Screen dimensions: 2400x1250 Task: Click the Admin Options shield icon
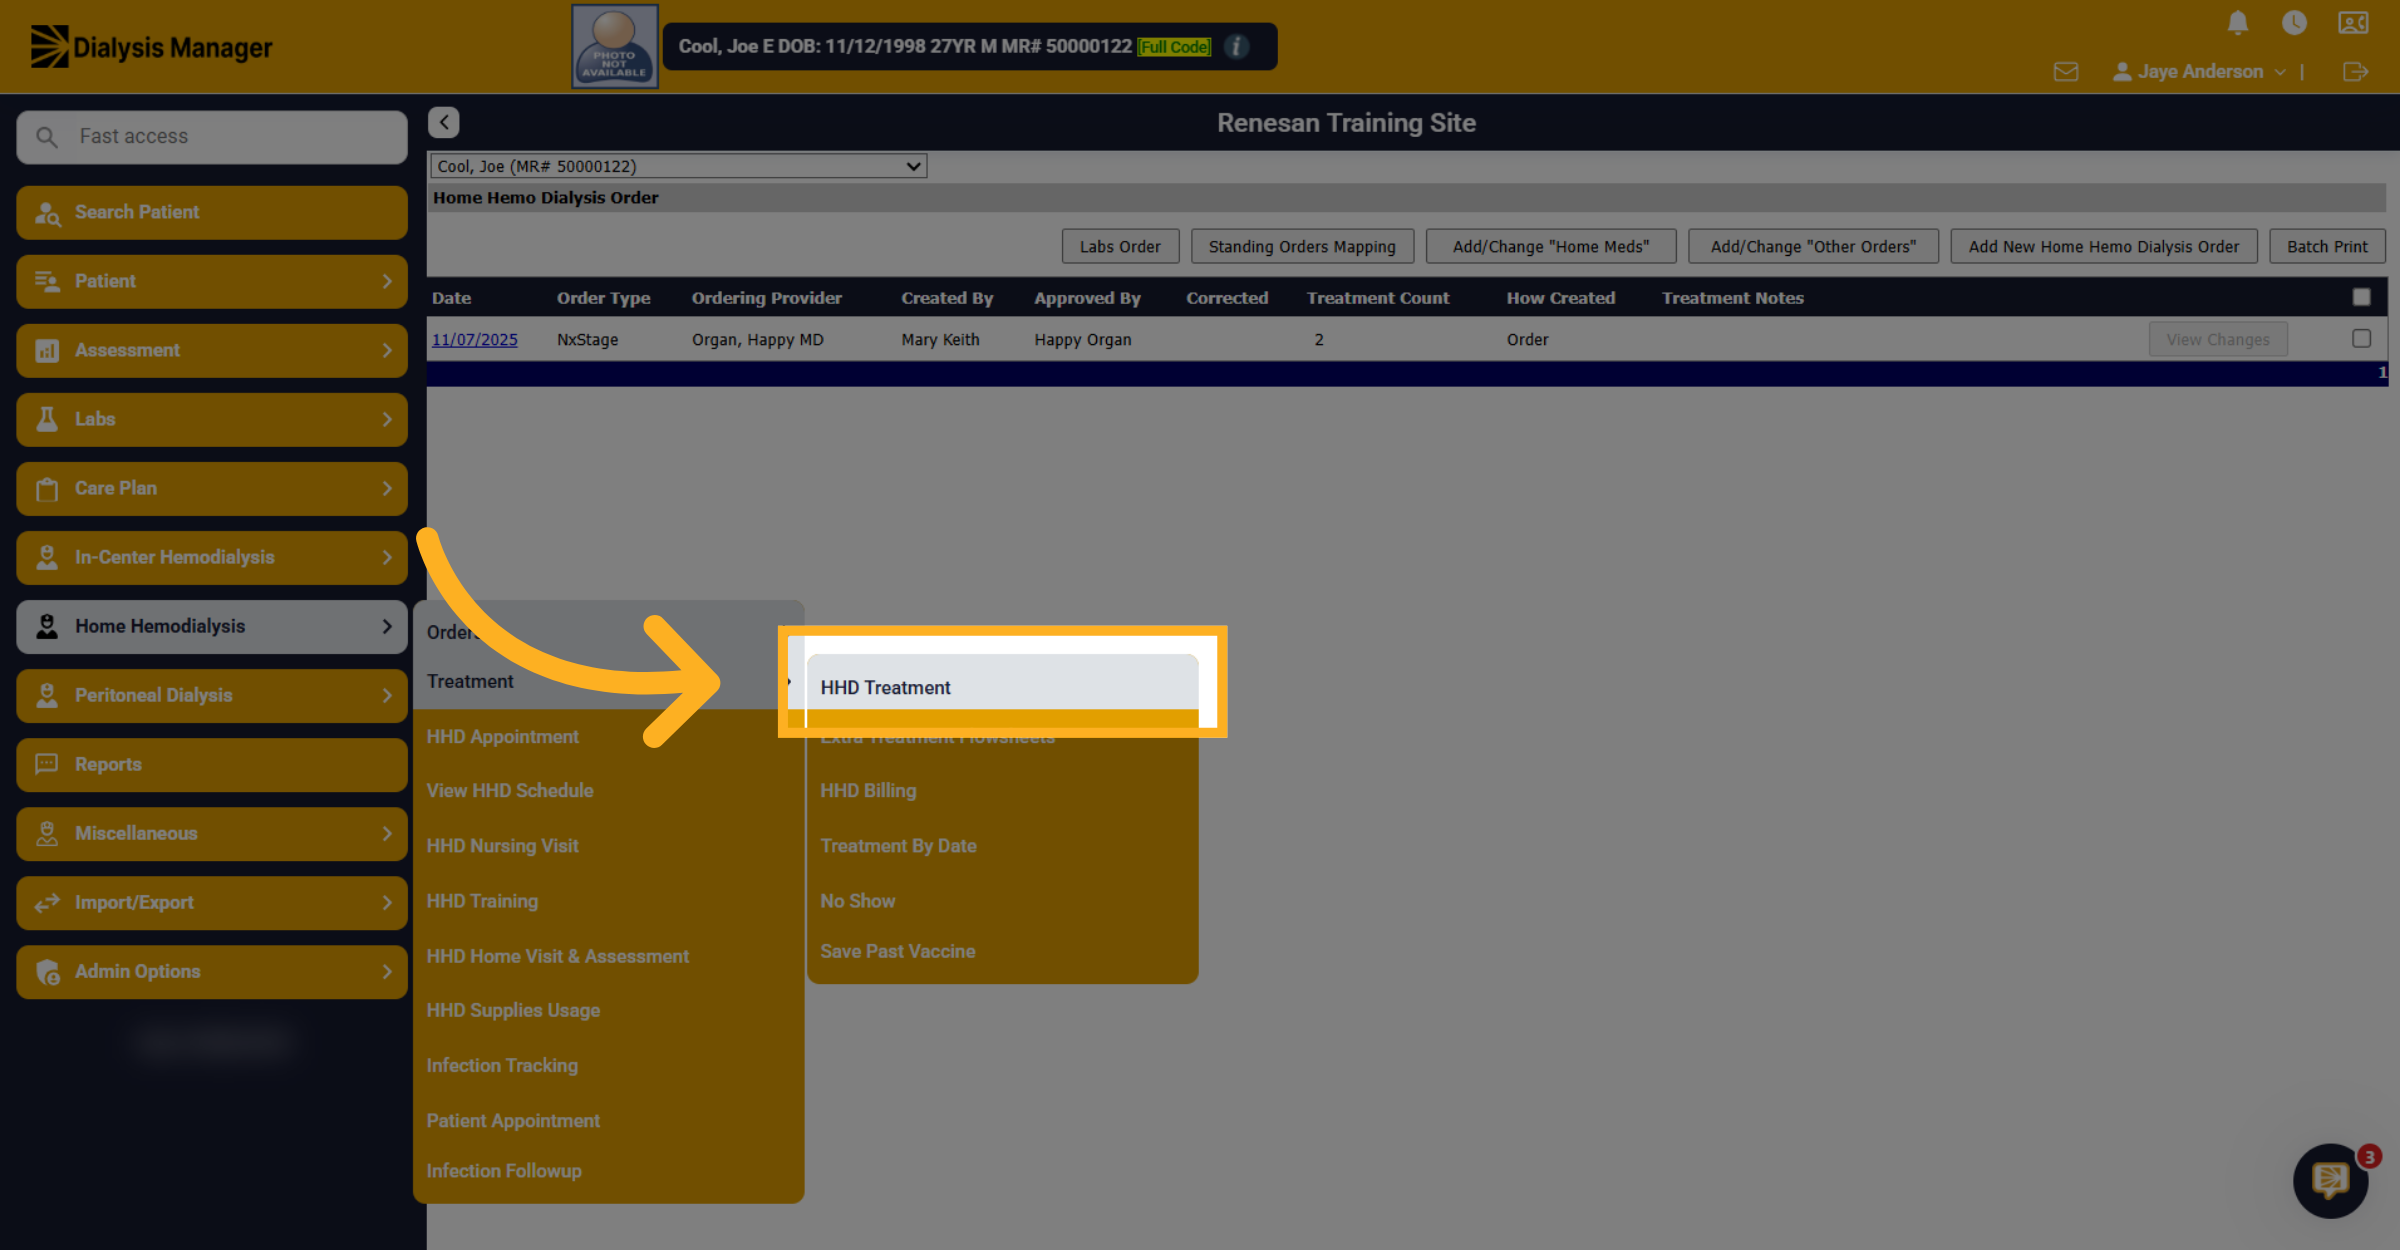pos(47,972)
